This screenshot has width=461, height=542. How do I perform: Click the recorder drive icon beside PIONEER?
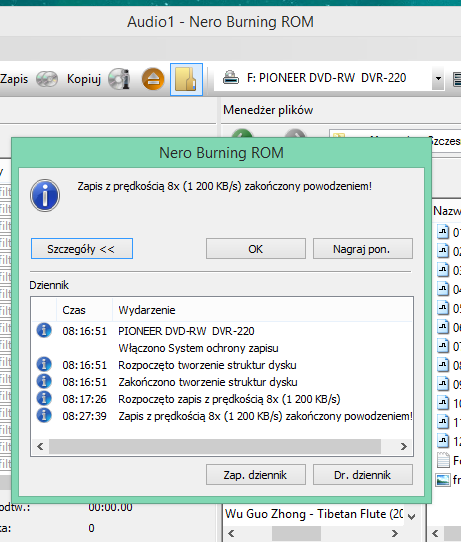click(230, 78)
